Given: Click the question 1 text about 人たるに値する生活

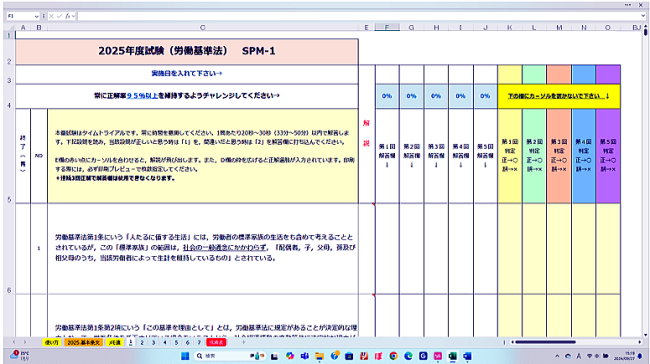Looking at the screenshot, I should point(204,248).
